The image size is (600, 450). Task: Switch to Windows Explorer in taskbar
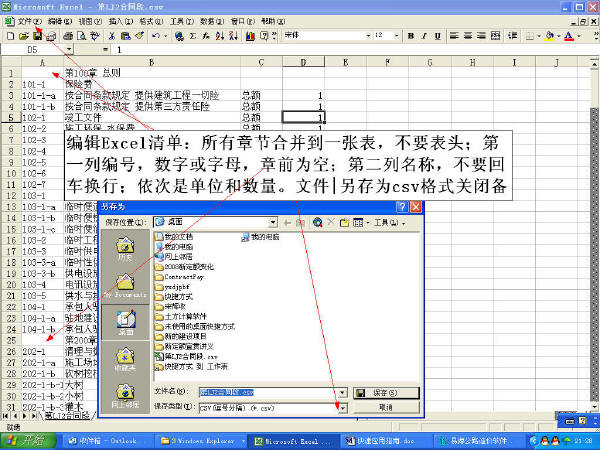[x=206, y=440]
